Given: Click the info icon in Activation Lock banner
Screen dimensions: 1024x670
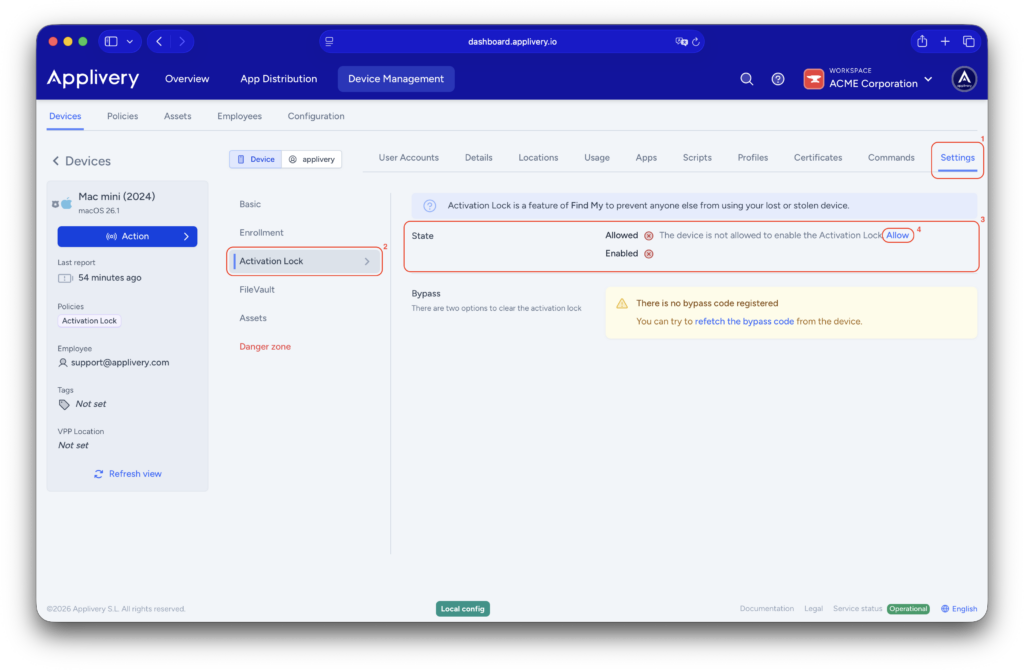Looking at the screenshot, I should click(430, 205).
